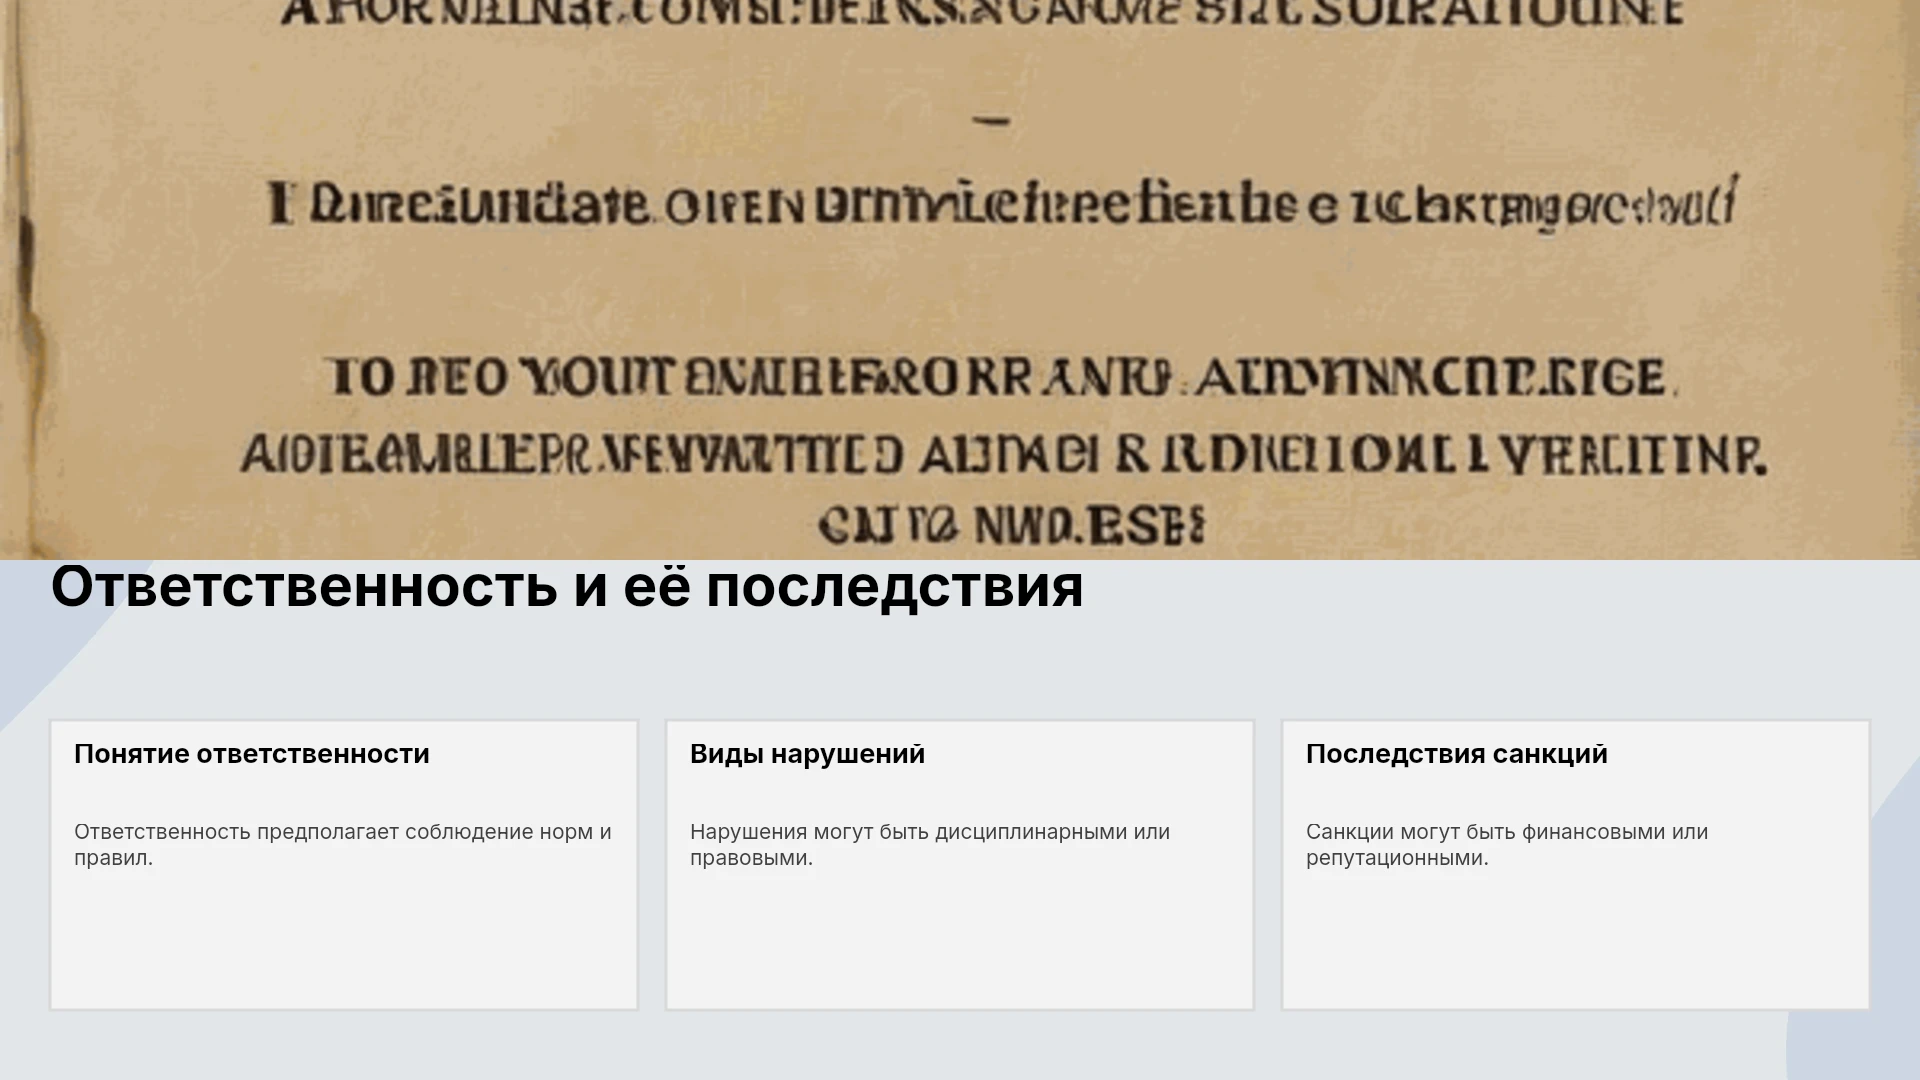Select the "Понятие ответственности" card title
1920x1080 pixels.
coord(252,754)
